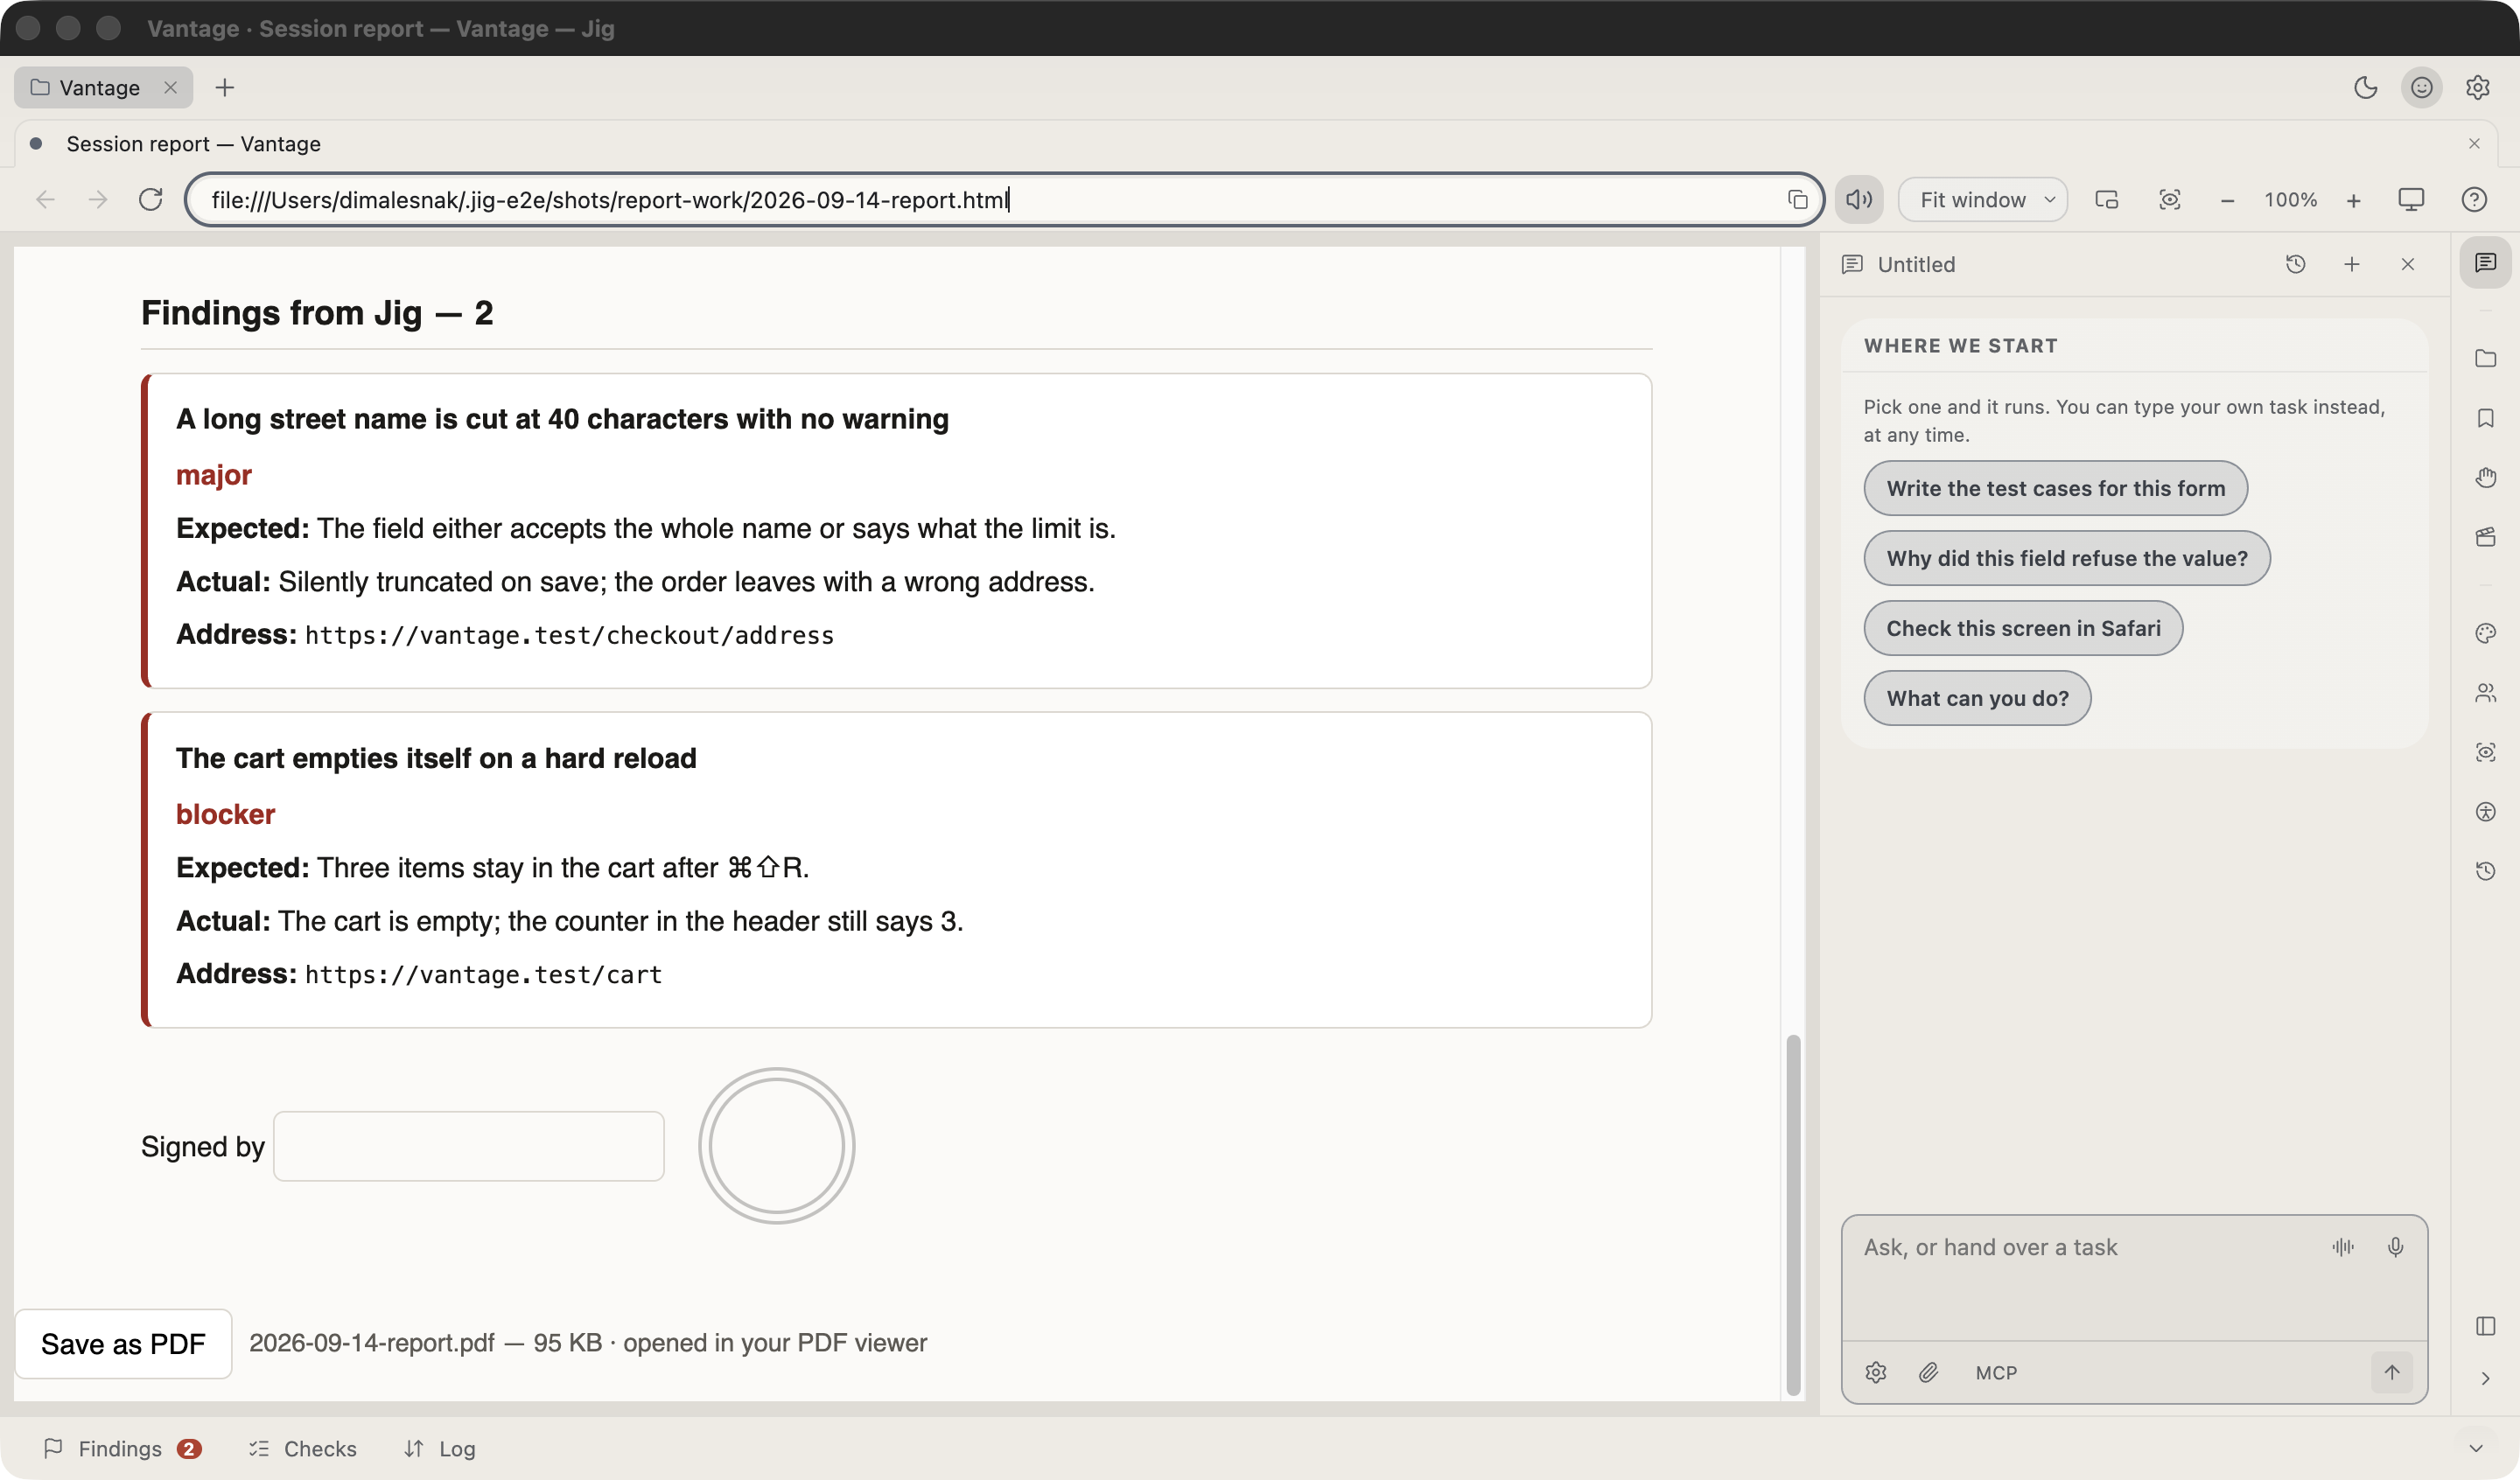2520x1480 pixels.
Task: Open the MCP menu
Action: click(x=1996, y=1373)
